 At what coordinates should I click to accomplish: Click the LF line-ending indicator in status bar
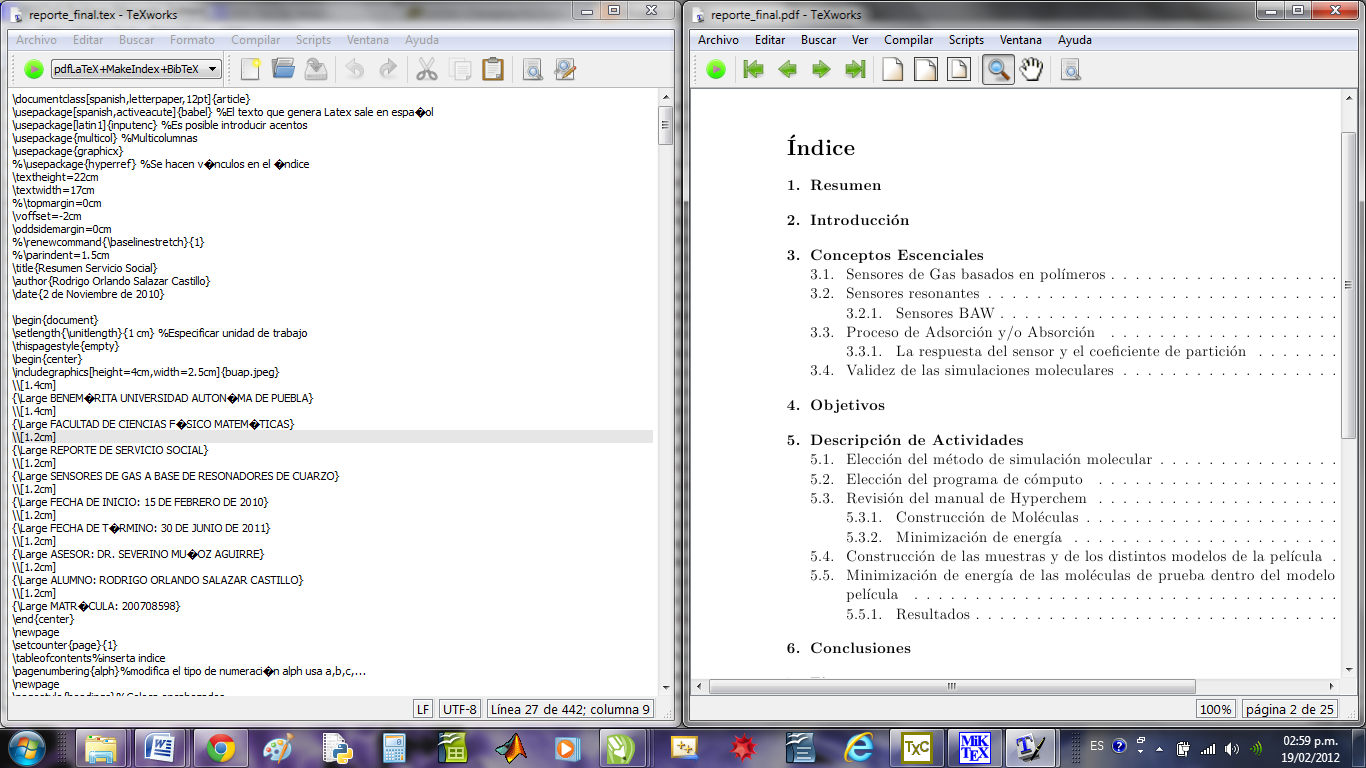pos(423,709)
